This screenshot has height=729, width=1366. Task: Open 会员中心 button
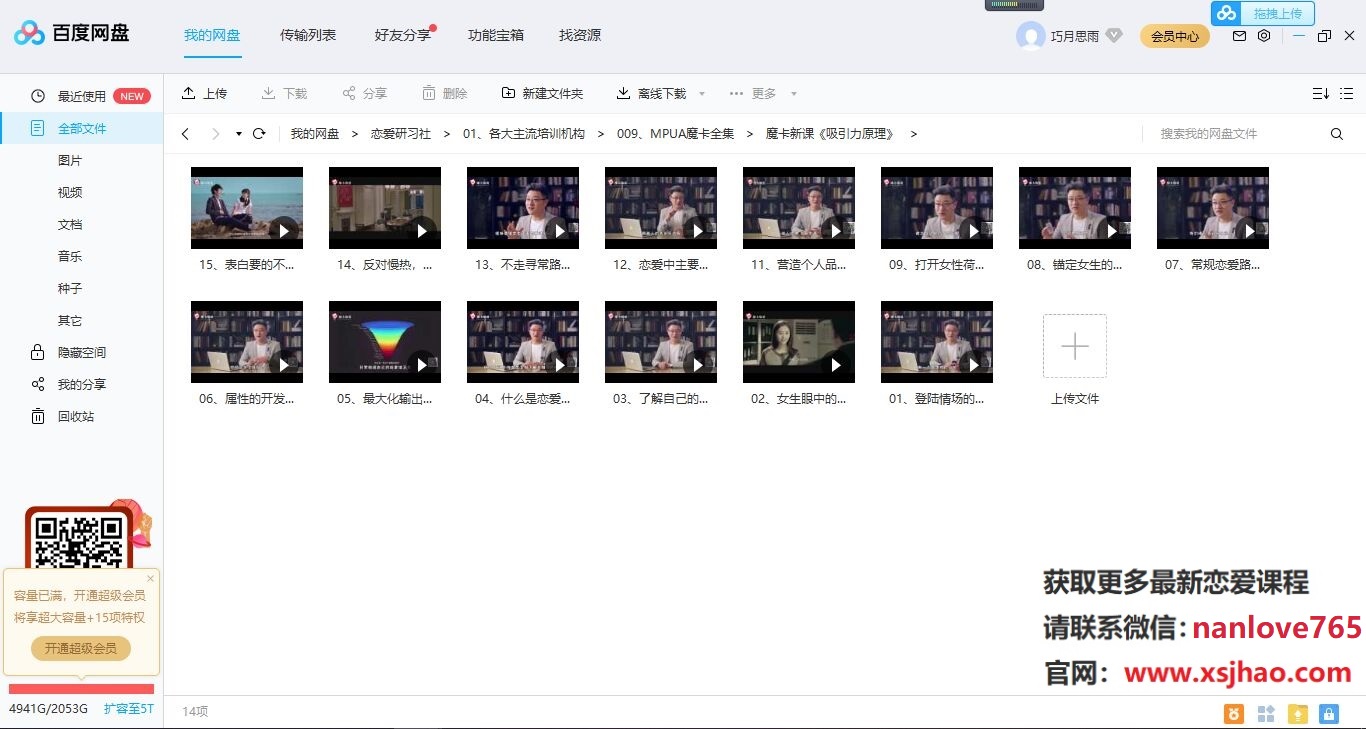[x=1175, y=36]
